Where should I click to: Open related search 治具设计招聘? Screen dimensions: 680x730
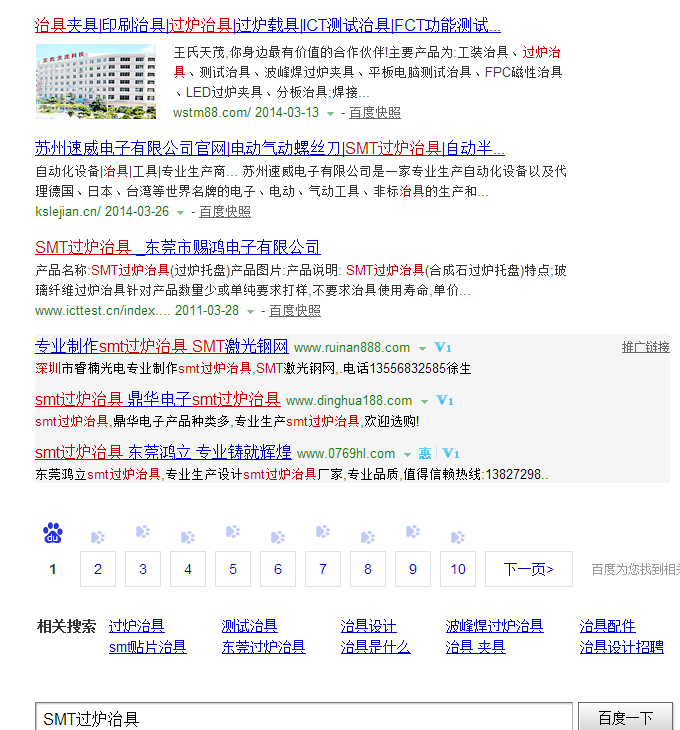(x=621, y=647)
